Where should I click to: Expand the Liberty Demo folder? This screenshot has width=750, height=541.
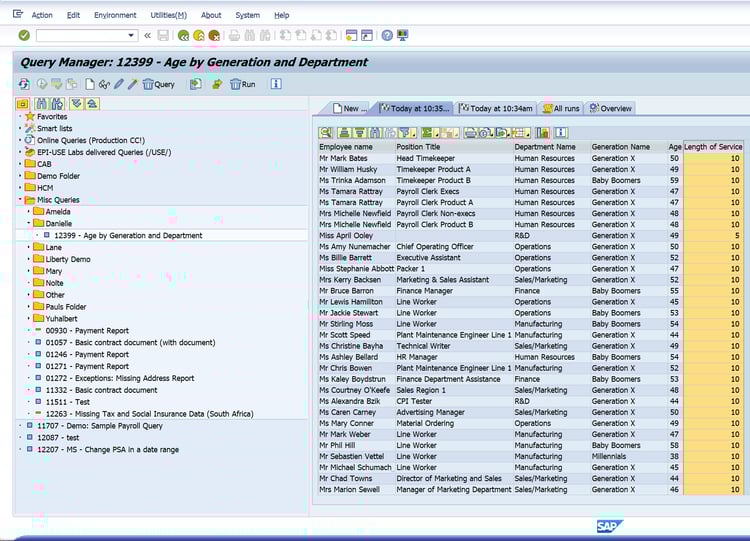point(29,259)
